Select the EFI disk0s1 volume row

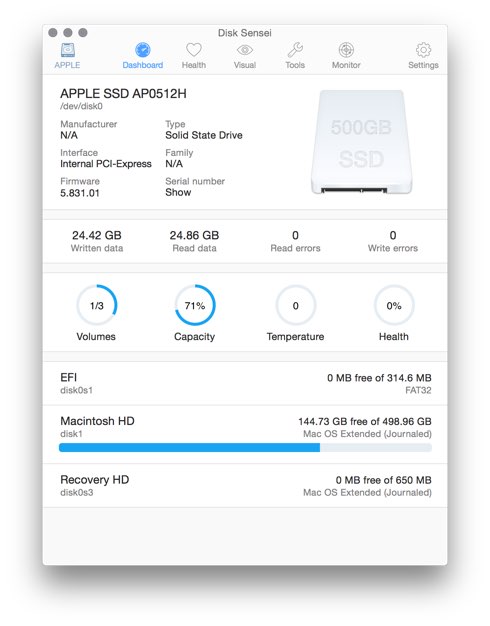245,384
